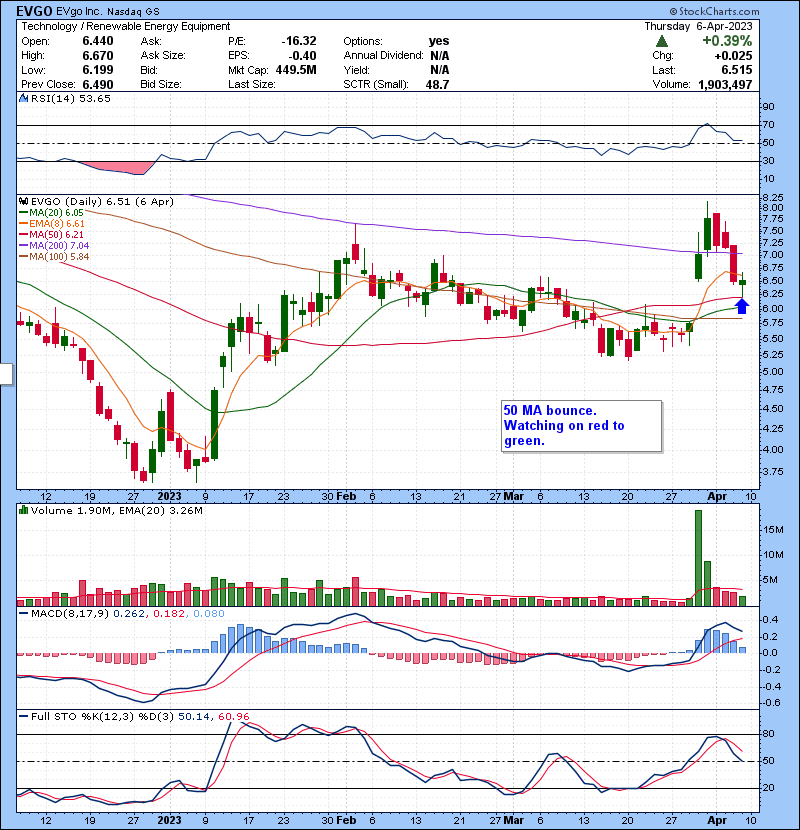Click the +0.39% percent change
This screenshot has height=830, width=800.
tap(727, 41)
